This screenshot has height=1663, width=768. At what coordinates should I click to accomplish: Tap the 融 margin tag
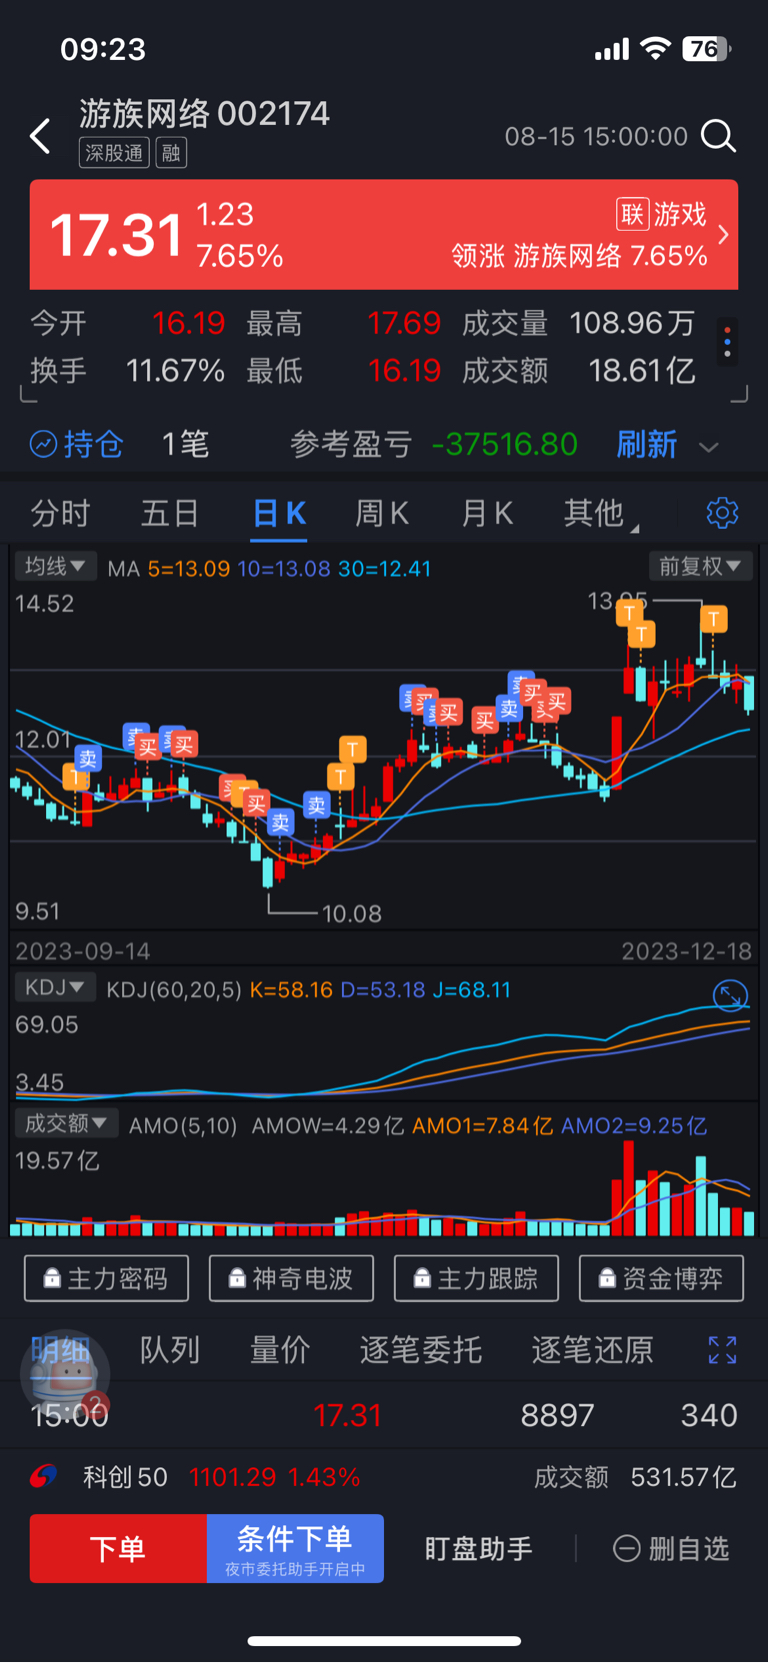(x=171, y=153)
